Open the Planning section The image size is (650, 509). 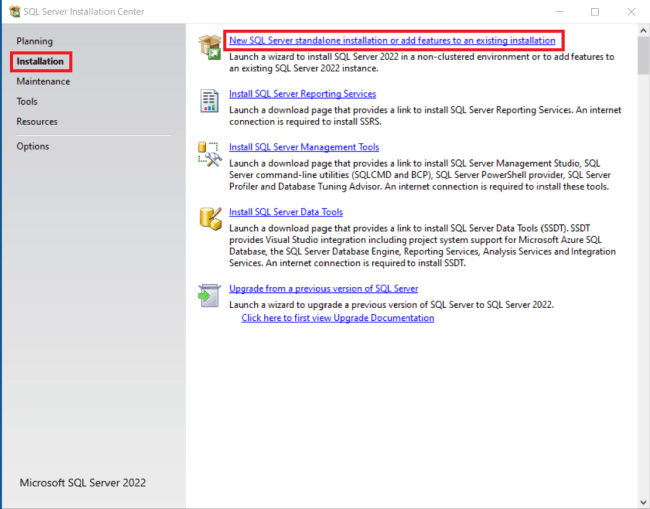pos(34,41)
